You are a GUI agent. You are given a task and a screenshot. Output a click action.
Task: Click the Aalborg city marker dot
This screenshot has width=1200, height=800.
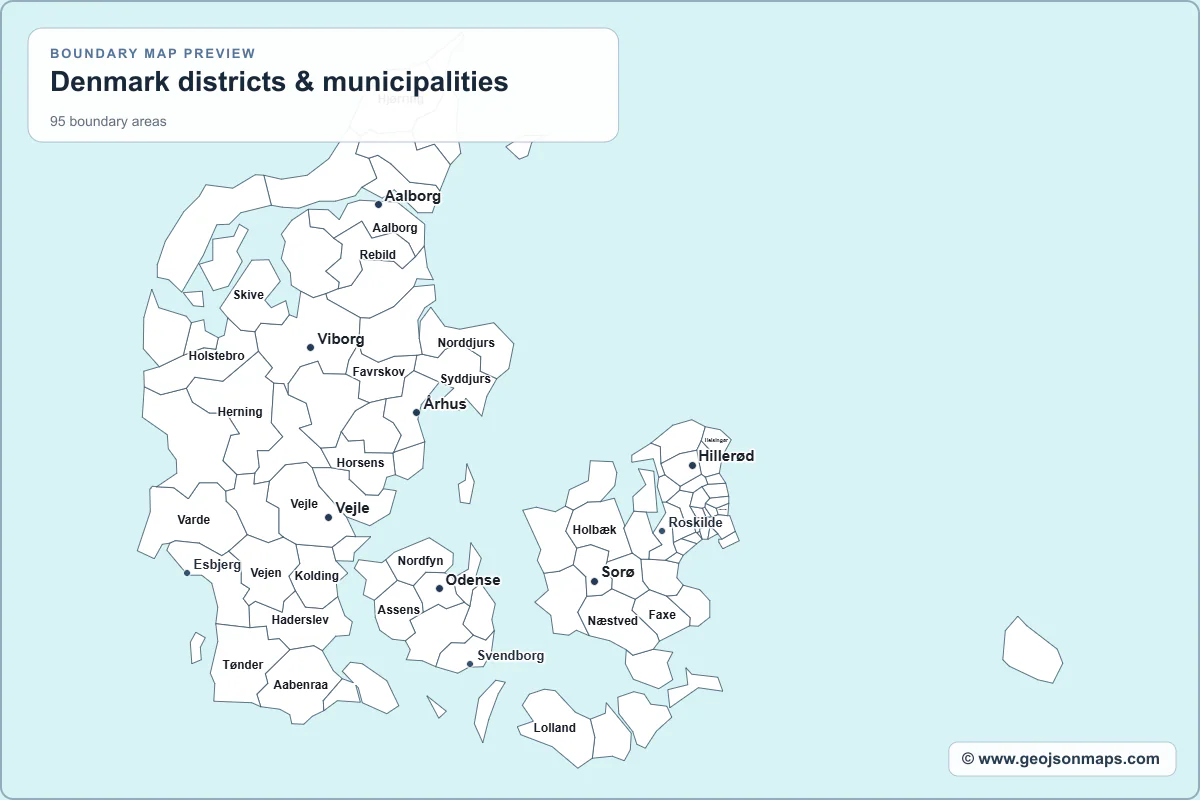(378, 204)
